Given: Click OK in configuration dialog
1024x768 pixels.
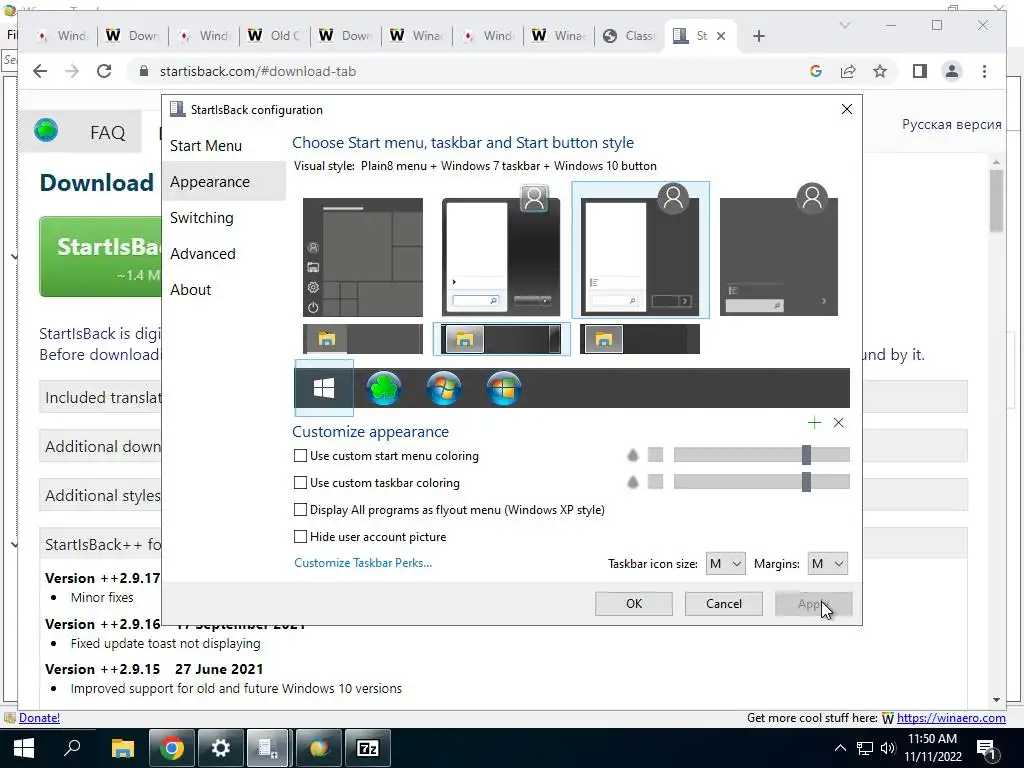Looking at the screenshot, I should pyautogui.click(x=633, y=603).
